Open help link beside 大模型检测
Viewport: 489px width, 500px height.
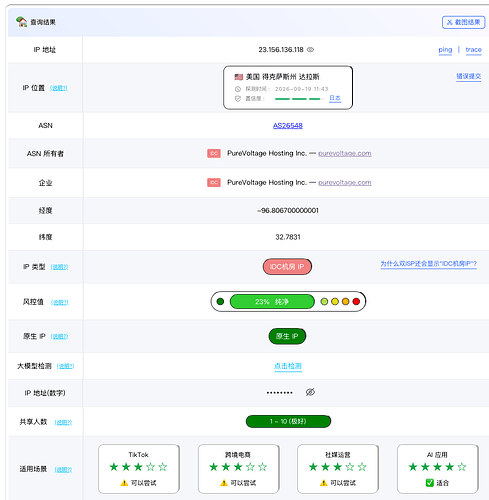coord(65,366)
